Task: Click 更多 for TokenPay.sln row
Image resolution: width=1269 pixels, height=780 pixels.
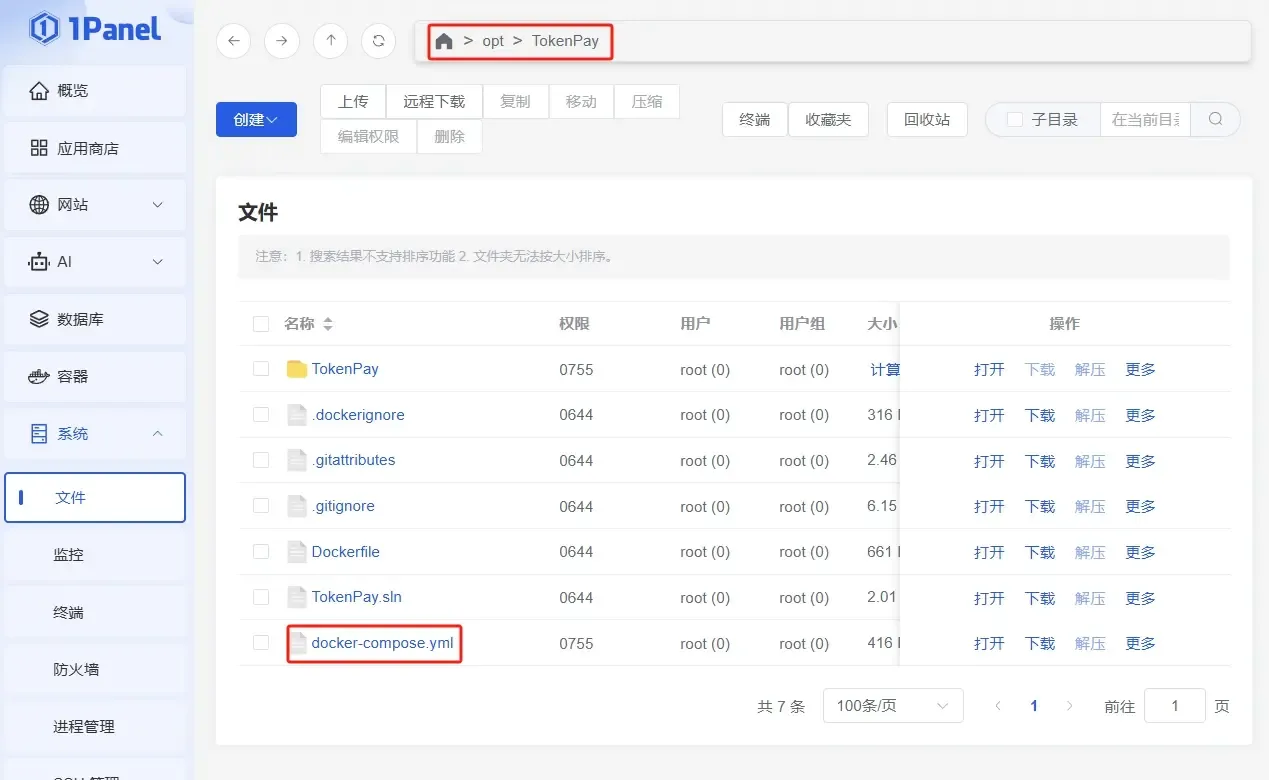Action: 1140,598
